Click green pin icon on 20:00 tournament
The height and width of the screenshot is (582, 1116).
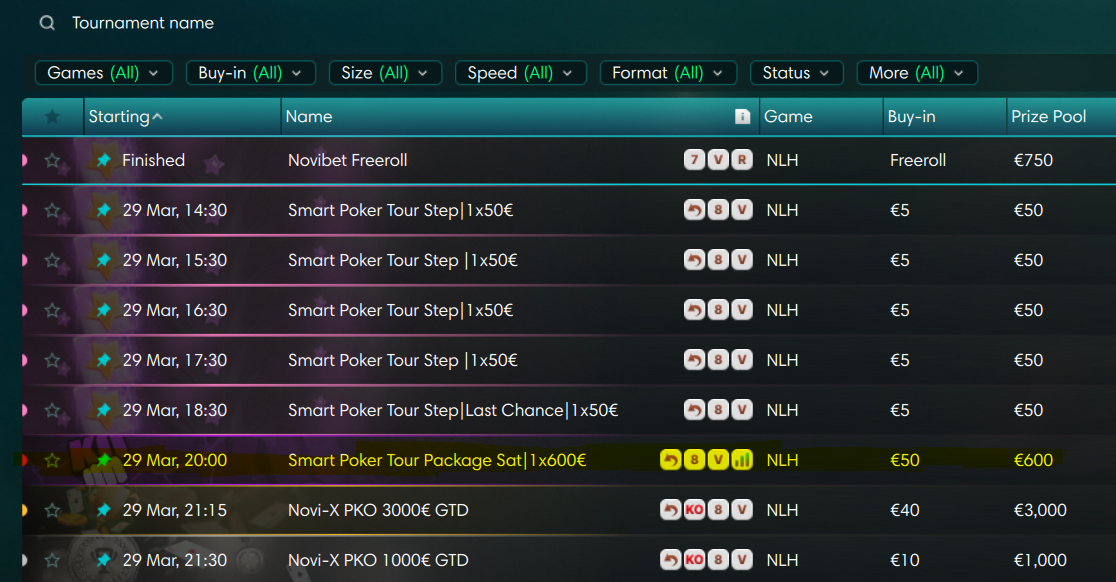(103, 460)
